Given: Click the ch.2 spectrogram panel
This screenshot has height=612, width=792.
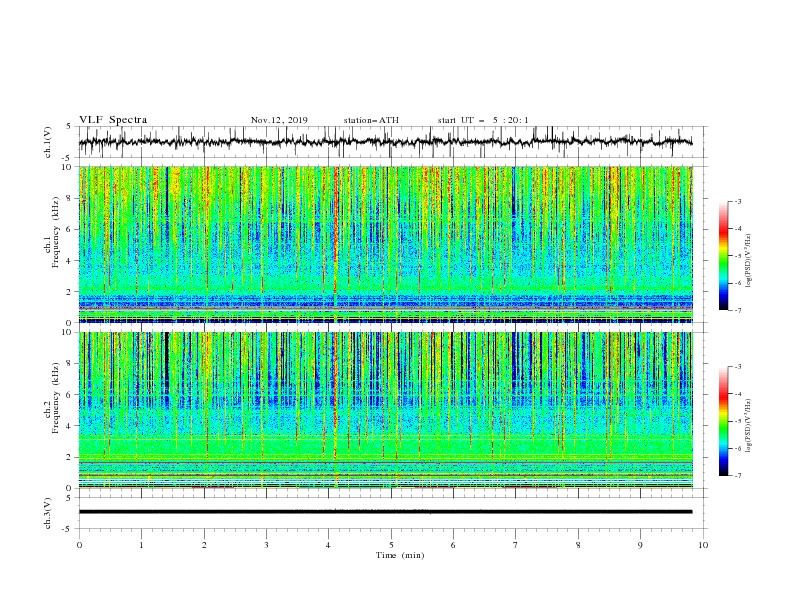Looking at the screenshot, I should (385, 410).
